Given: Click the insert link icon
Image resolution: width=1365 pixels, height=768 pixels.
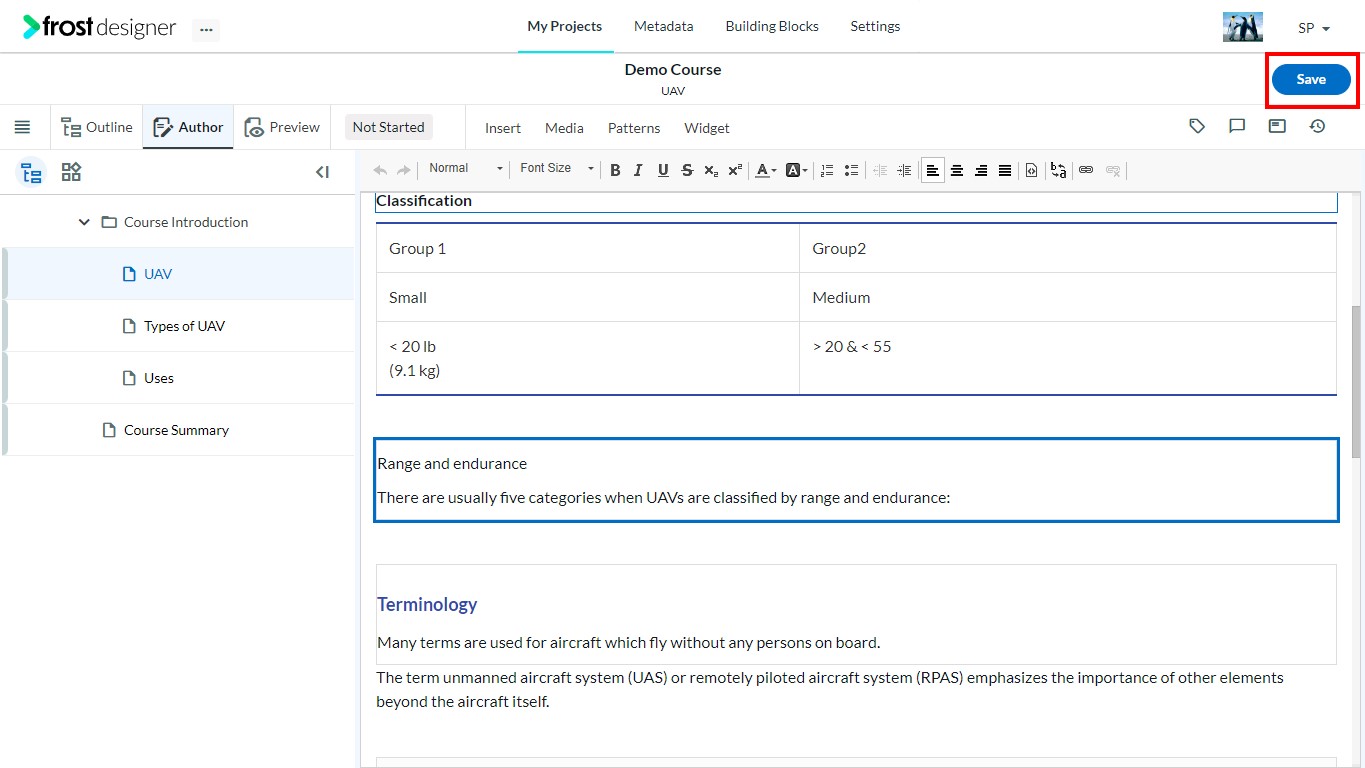Looking at the screenshot, I should [1086, 170].
